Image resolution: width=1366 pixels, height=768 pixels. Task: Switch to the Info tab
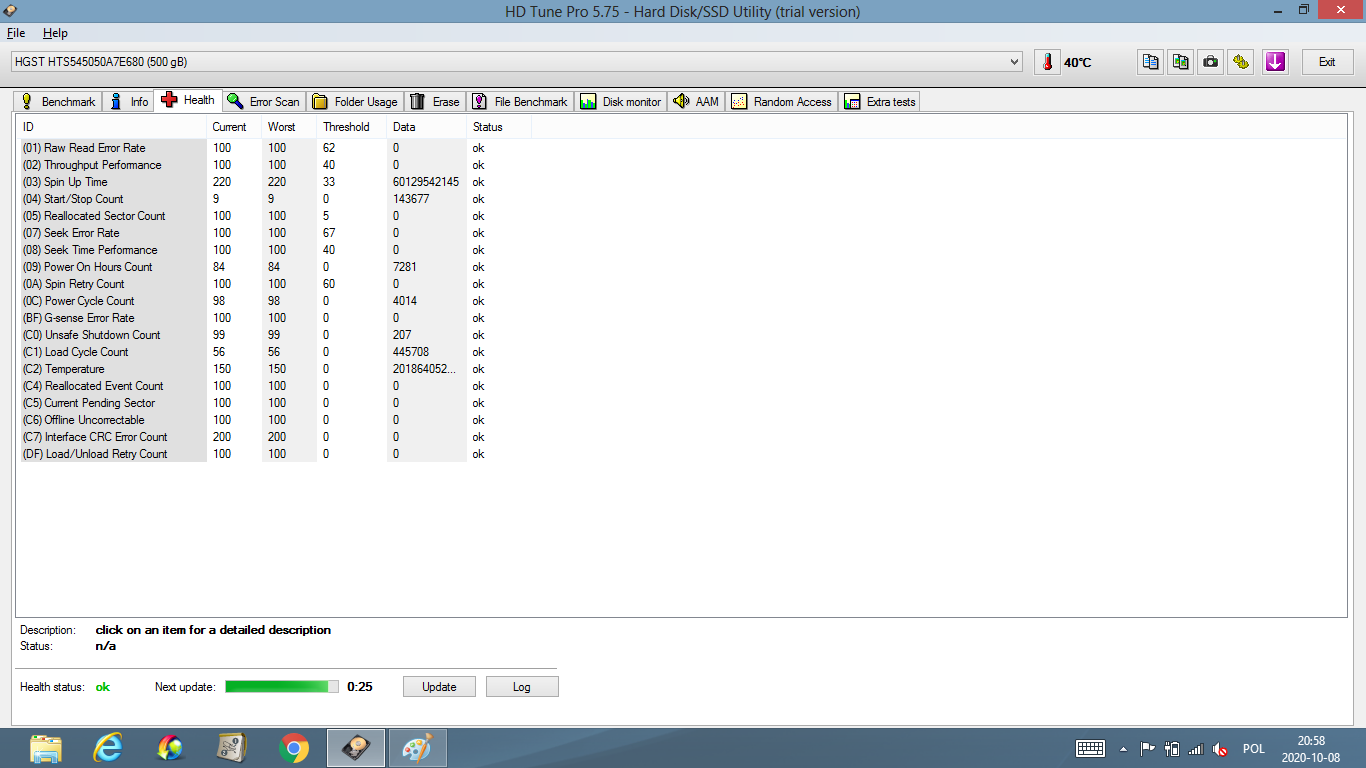point(129,102)
